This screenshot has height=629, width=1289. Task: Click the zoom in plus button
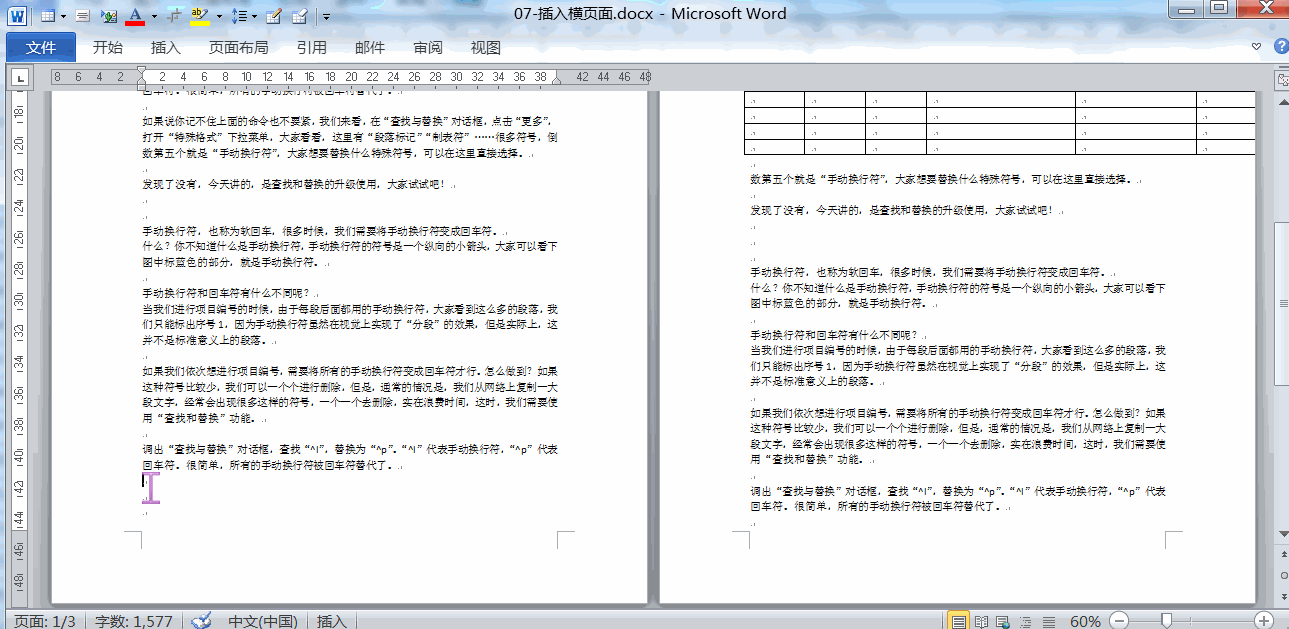[x=1264, y=621]
